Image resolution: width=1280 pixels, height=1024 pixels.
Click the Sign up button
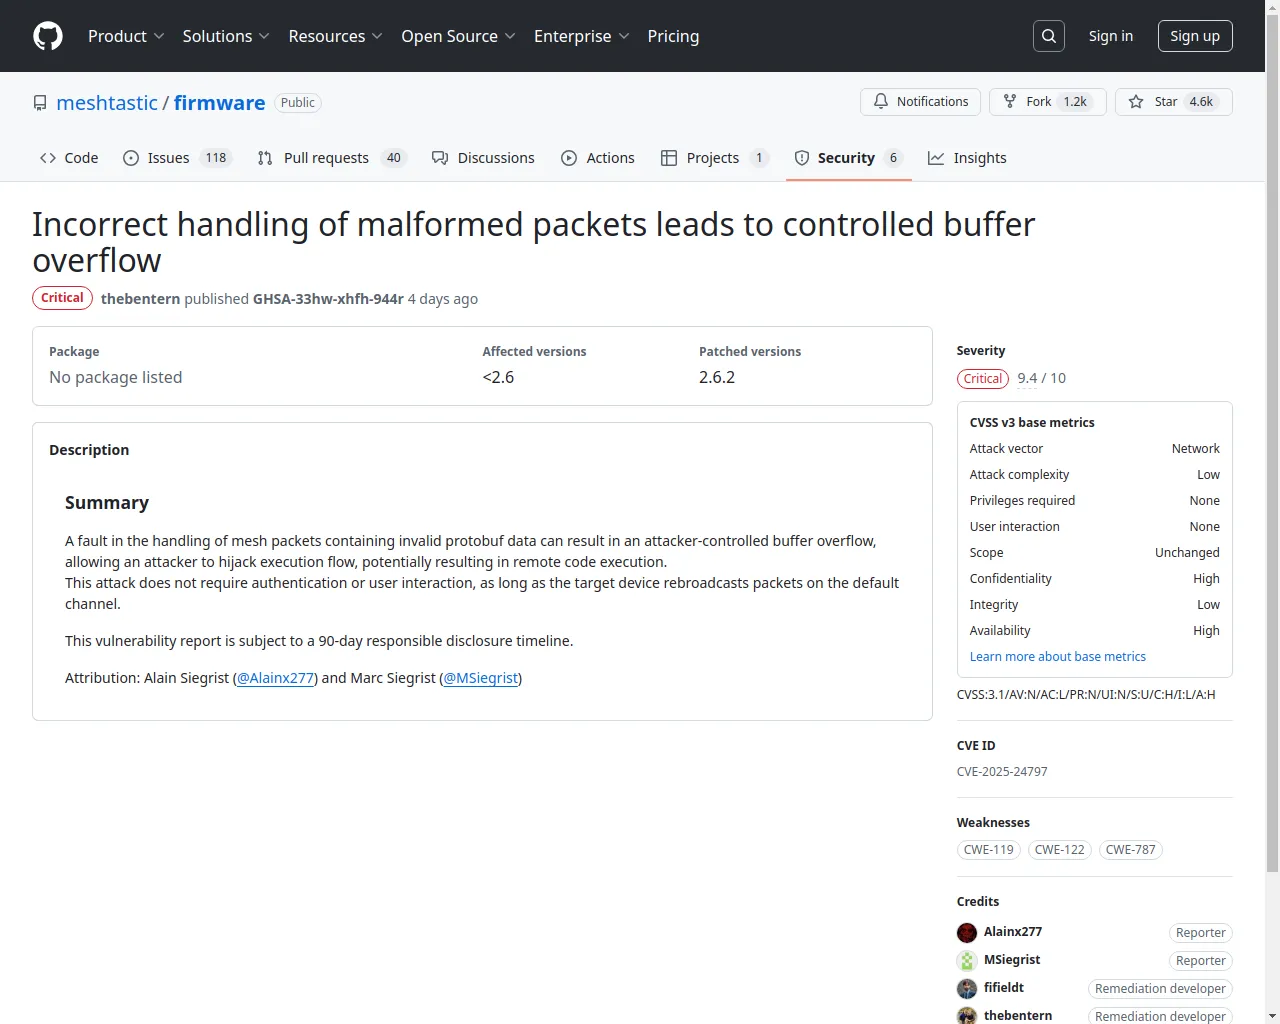tap(1195, 36)
